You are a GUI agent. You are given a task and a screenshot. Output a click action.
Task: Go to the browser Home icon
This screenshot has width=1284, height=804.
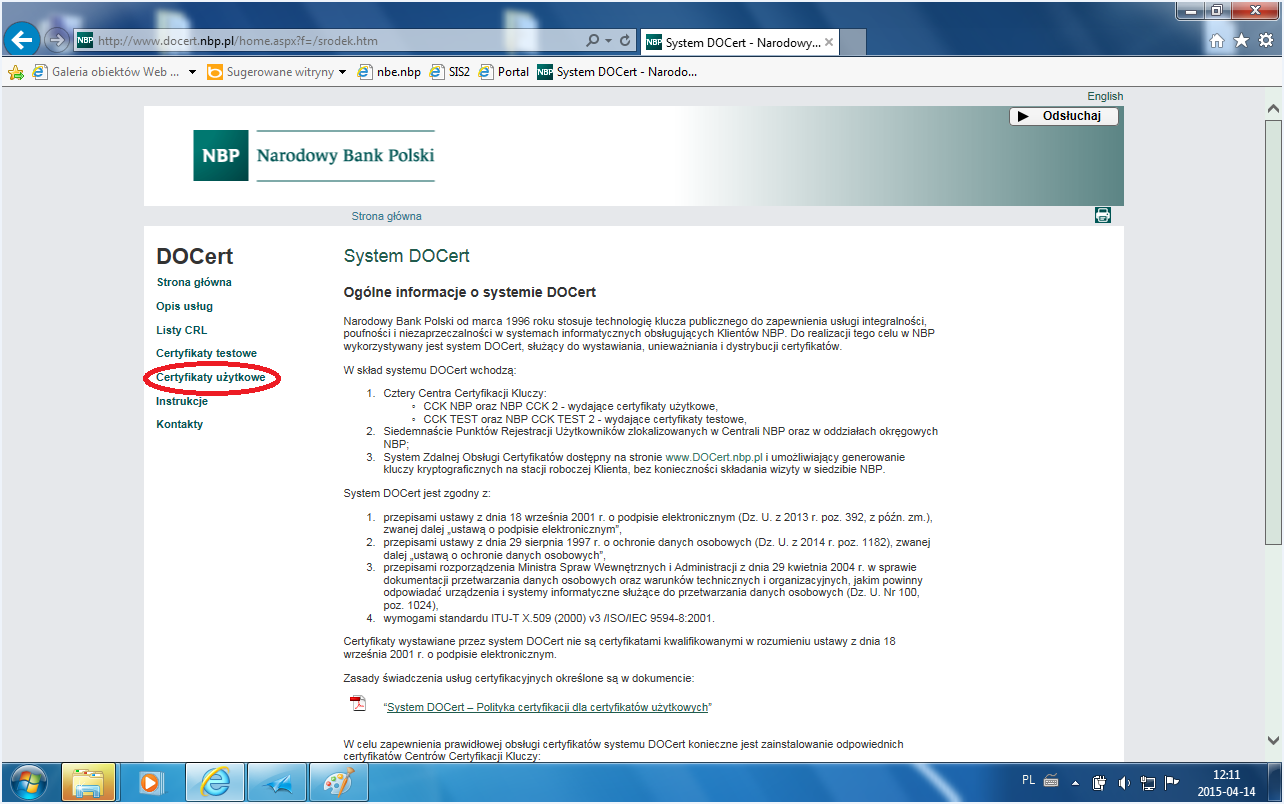pos(1217,41)
